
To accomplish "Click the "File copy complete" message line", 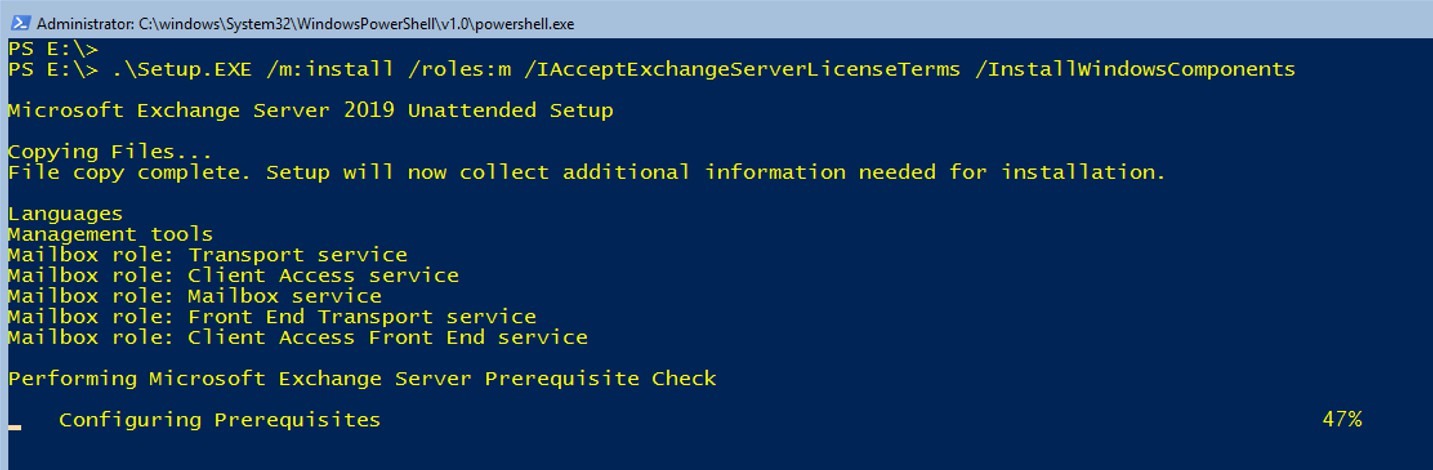I will point(586,172).
